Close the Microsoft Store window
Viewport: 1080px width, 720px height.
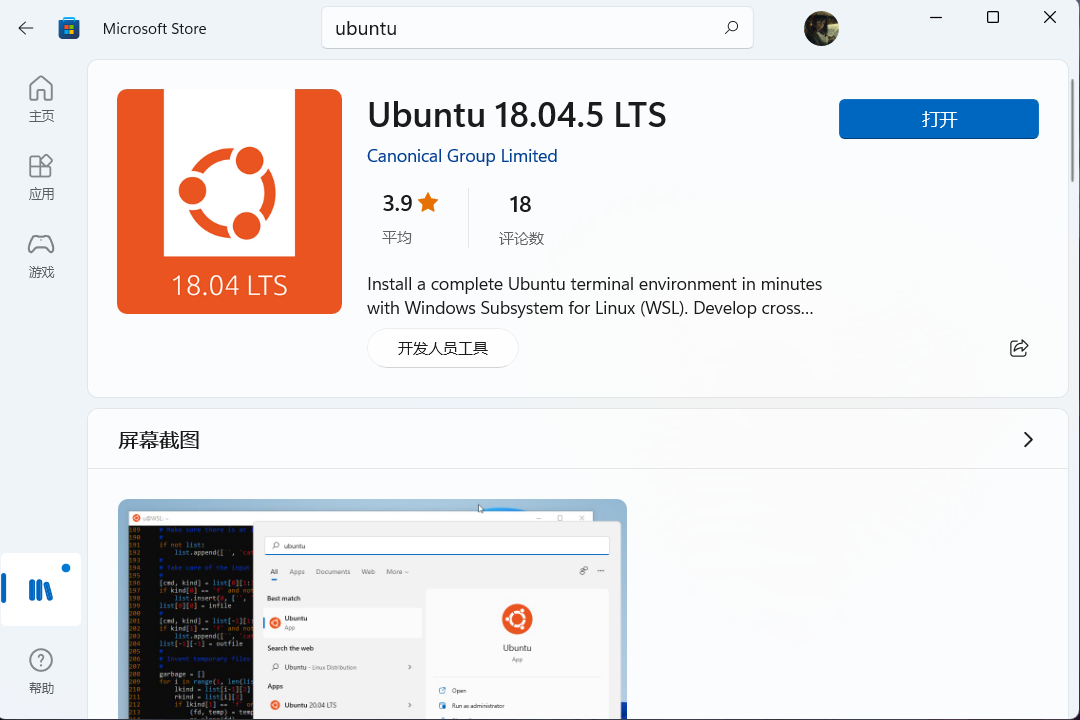[1050, 17]
